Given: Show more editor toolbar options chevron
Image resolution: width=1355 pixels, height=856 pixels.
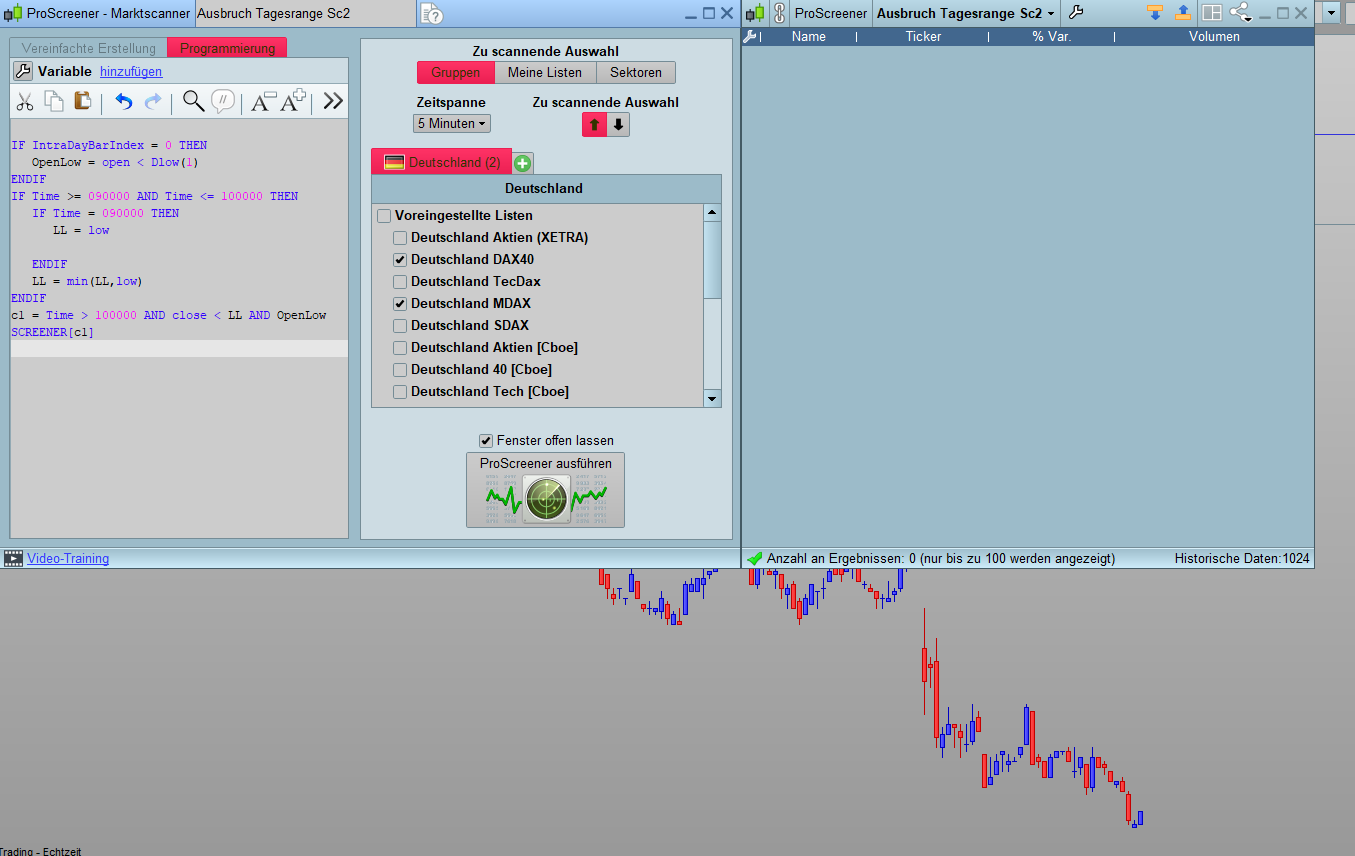Looking at the screenshot, I should click(x=333, y=101).
